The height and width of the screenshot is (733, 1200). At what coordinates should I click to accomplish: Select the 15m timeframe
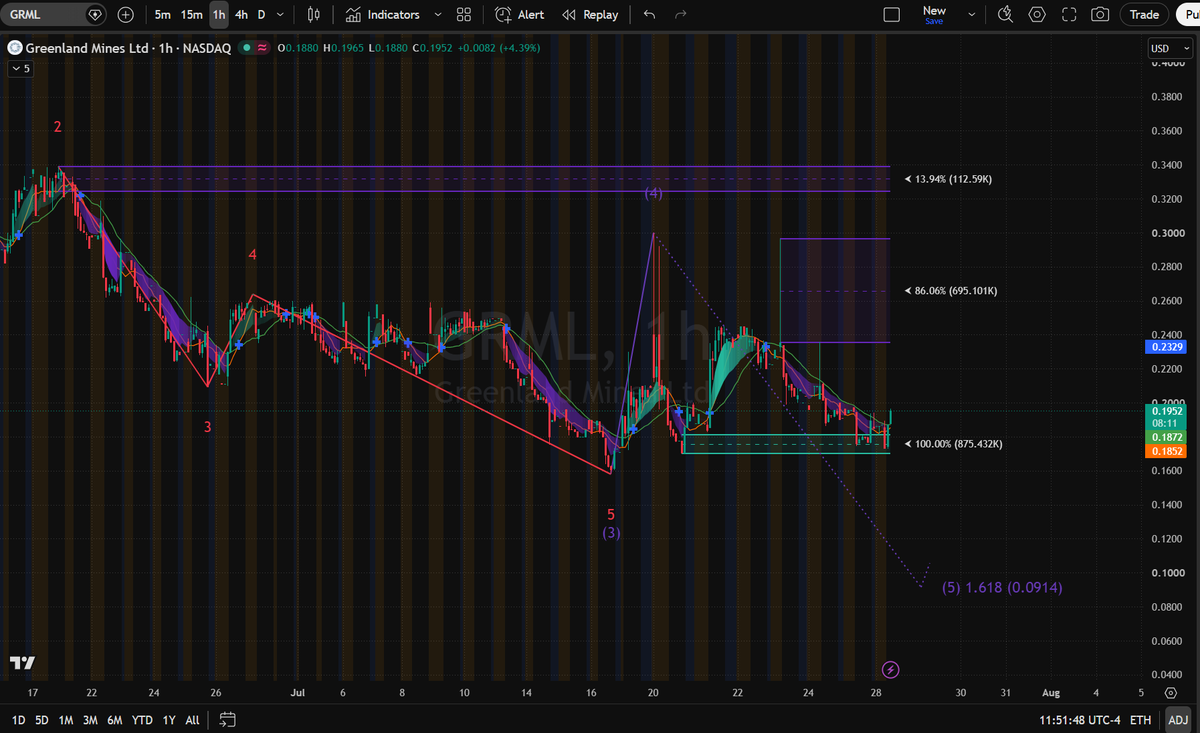pos(192,15)
